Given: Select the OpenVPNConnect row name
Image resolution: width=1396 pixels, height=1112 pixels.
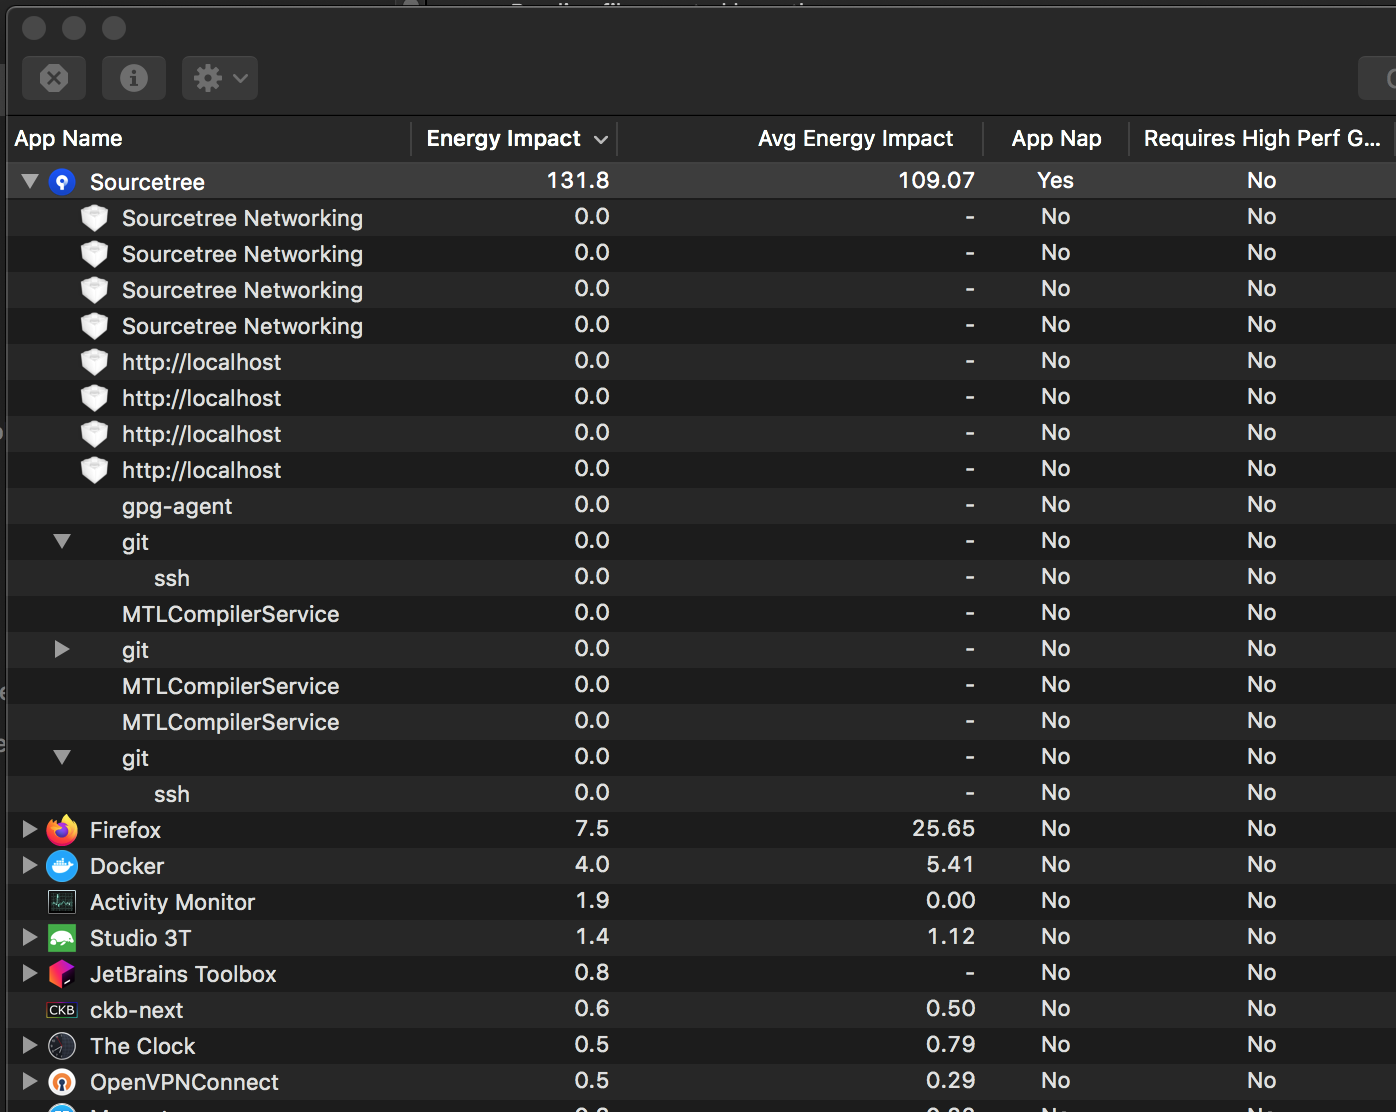Looking at the screenshot, I should pyautogui.click(x=184, y=1082).
